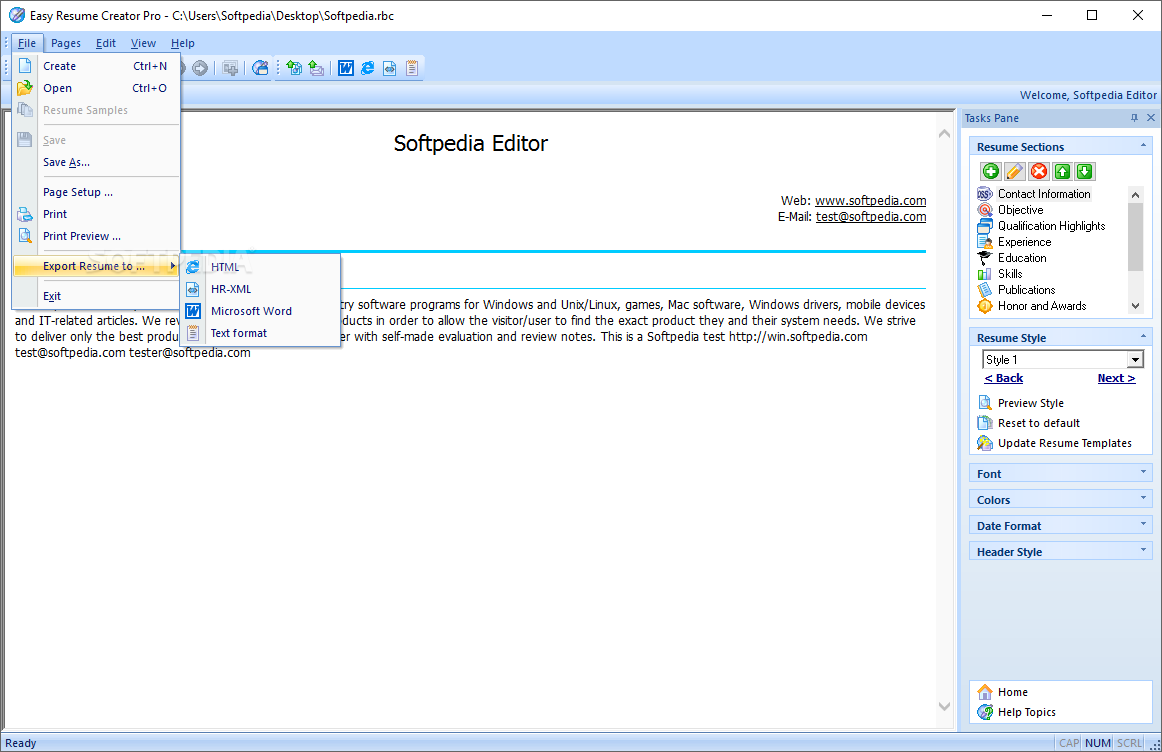Click the test@softpedia.com email link

[x=871, y=217]
